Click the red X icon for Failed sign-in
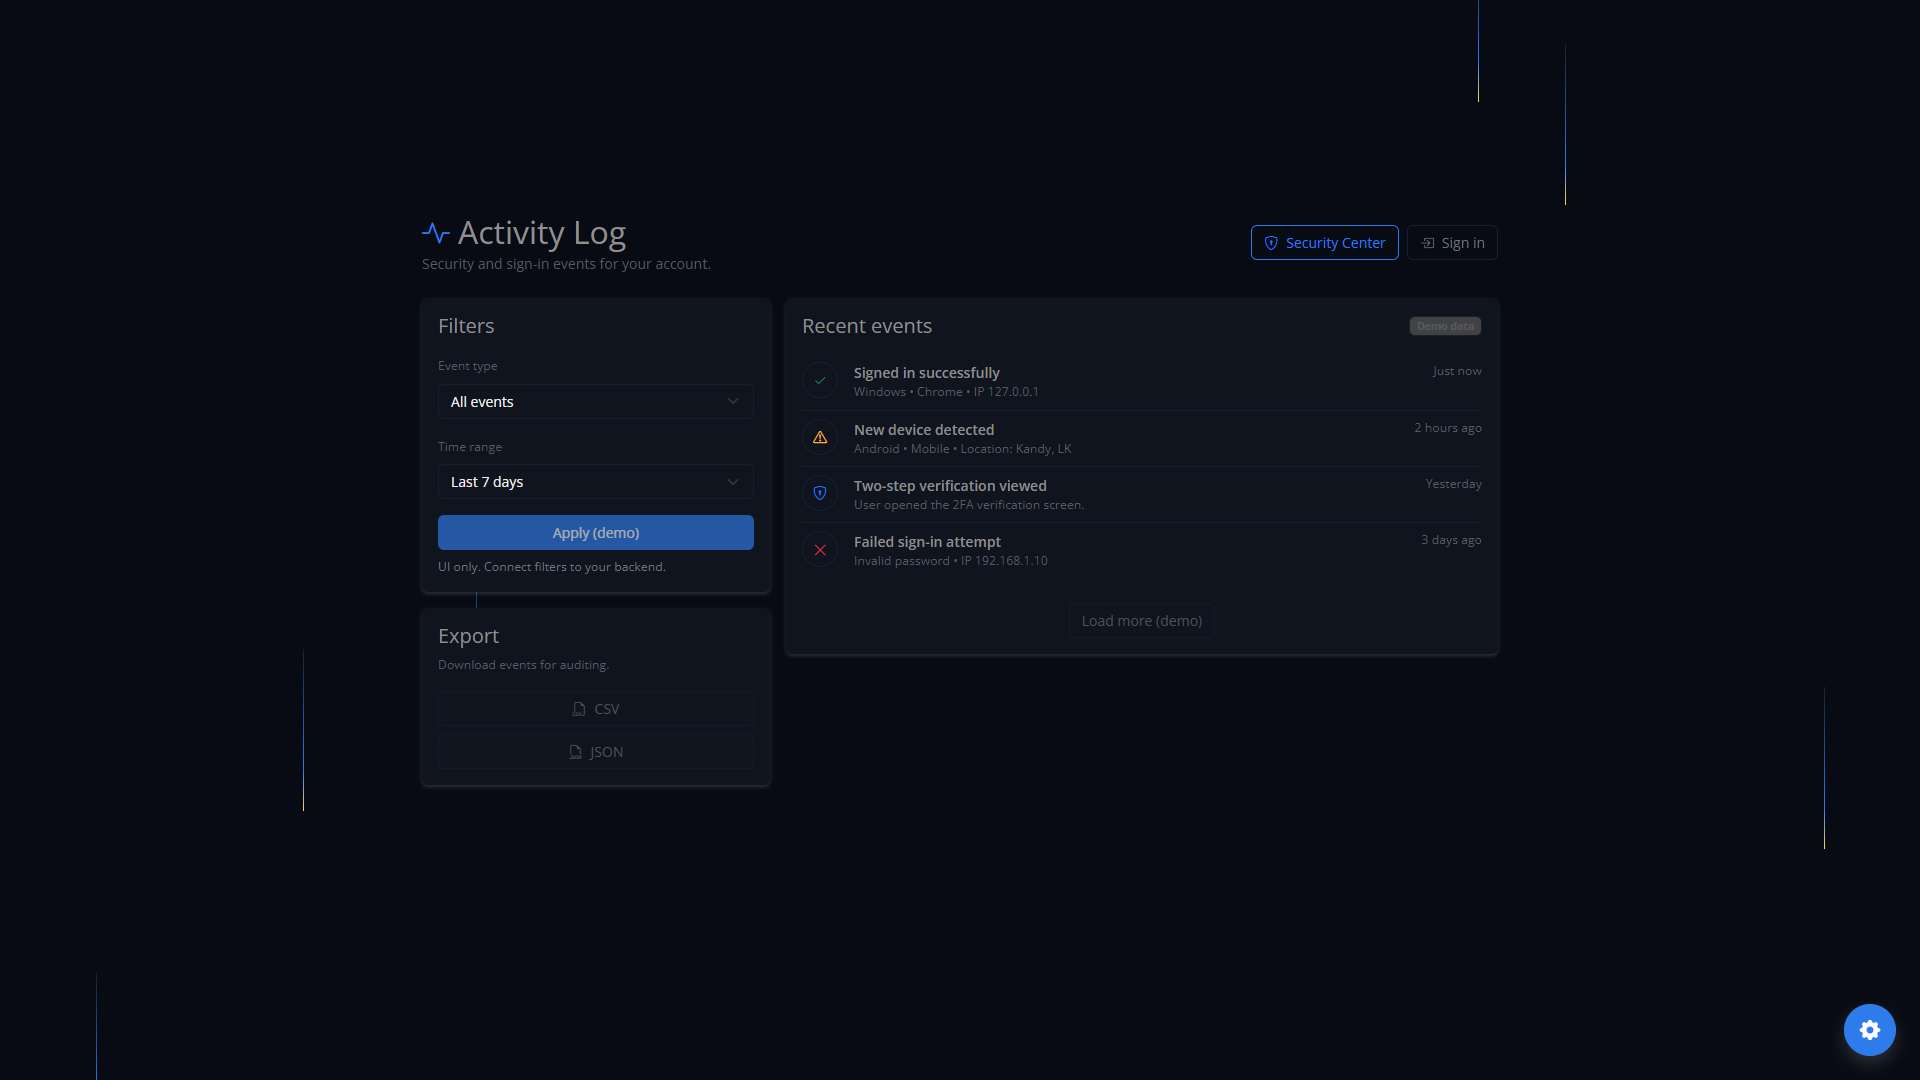 tap(820, 550)
